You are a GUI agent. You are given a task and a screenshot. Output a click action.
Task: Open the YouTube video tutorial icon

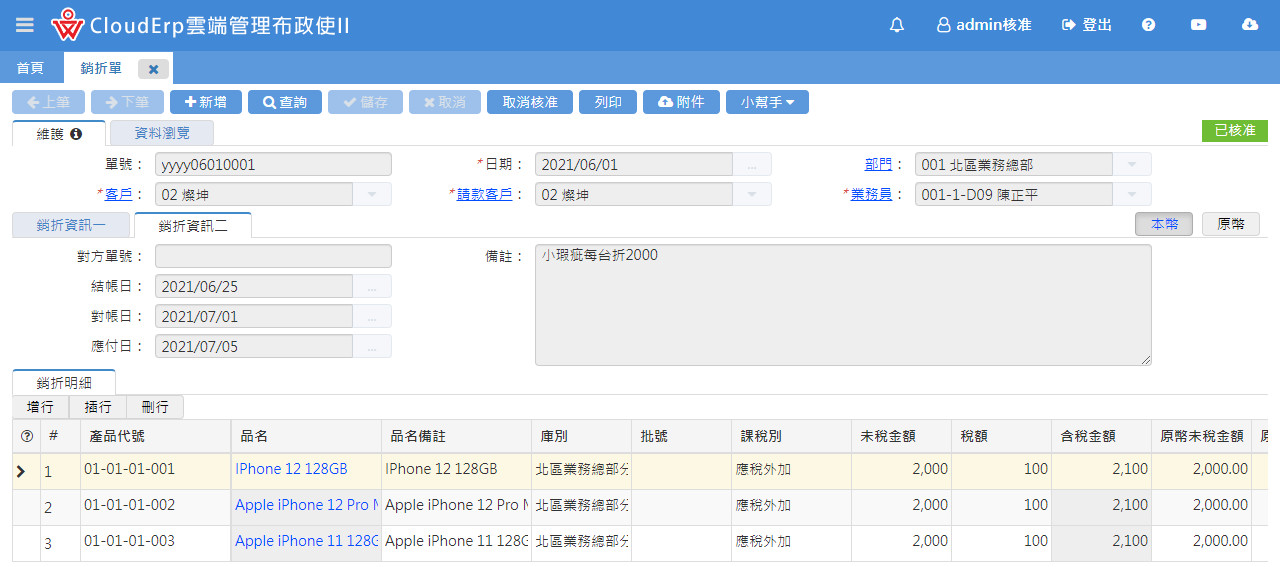pyautogui.click(x=1199, y=25)
